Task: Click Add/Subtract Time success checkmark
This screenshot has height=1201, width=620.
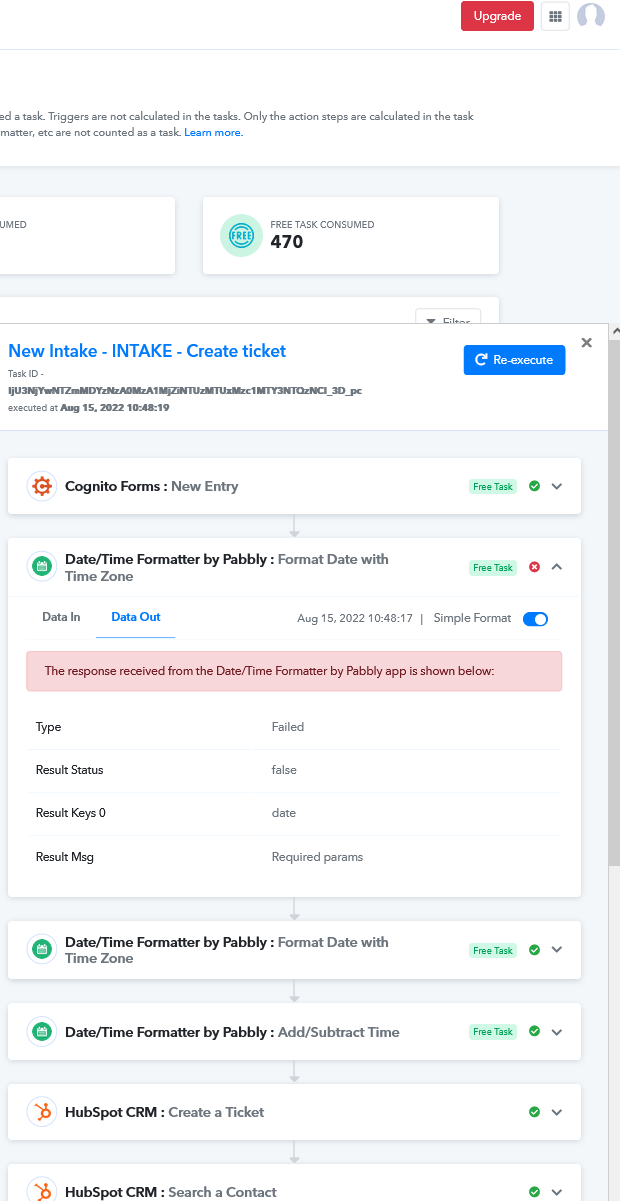Action: pos(534,1031)
